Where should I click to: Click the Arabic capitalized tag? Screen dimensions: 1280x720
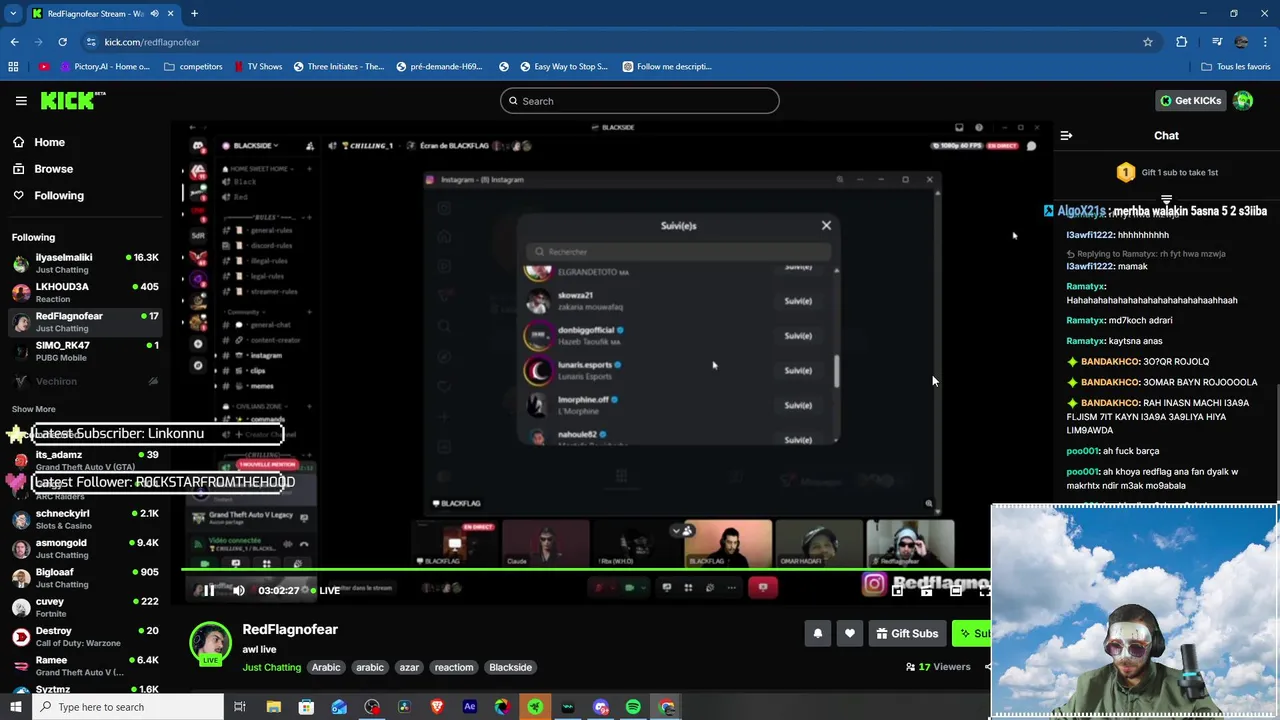326,667
